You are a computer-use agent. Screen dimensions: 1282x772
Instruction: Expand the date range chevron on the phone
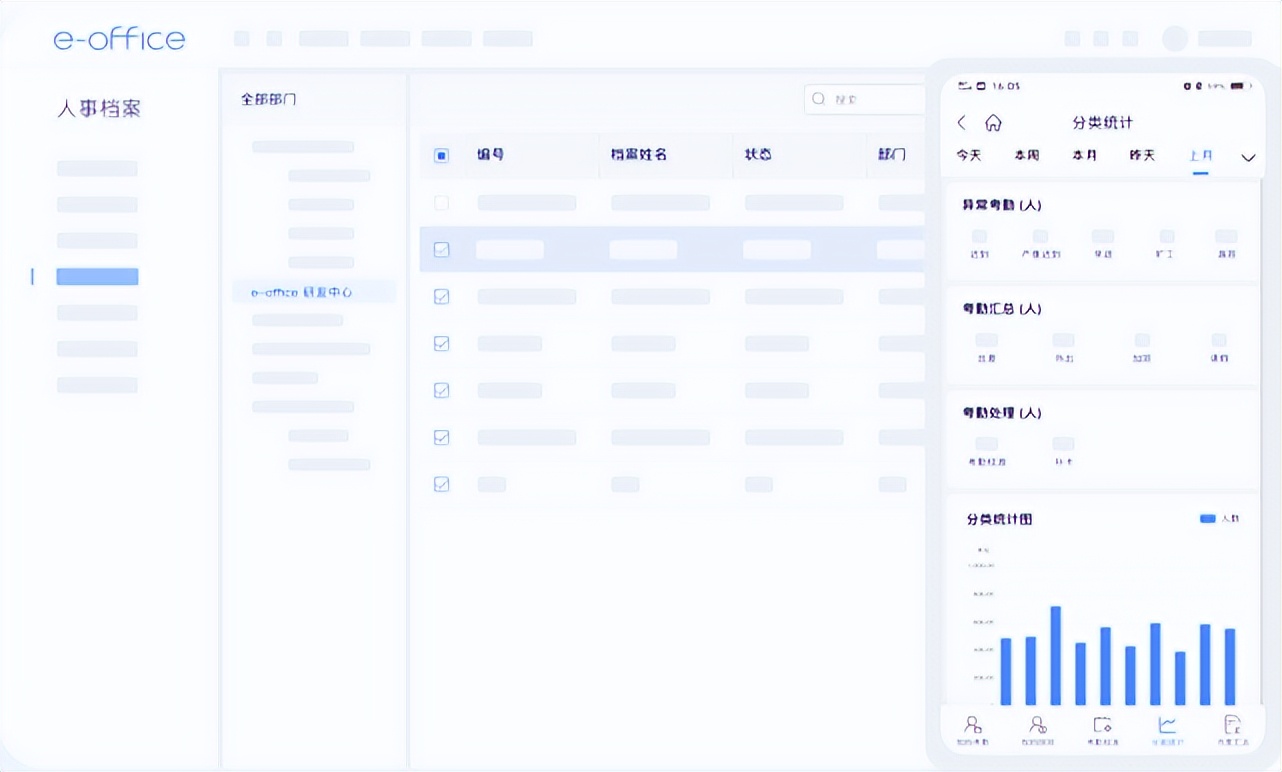click(x=1248, y=158)
